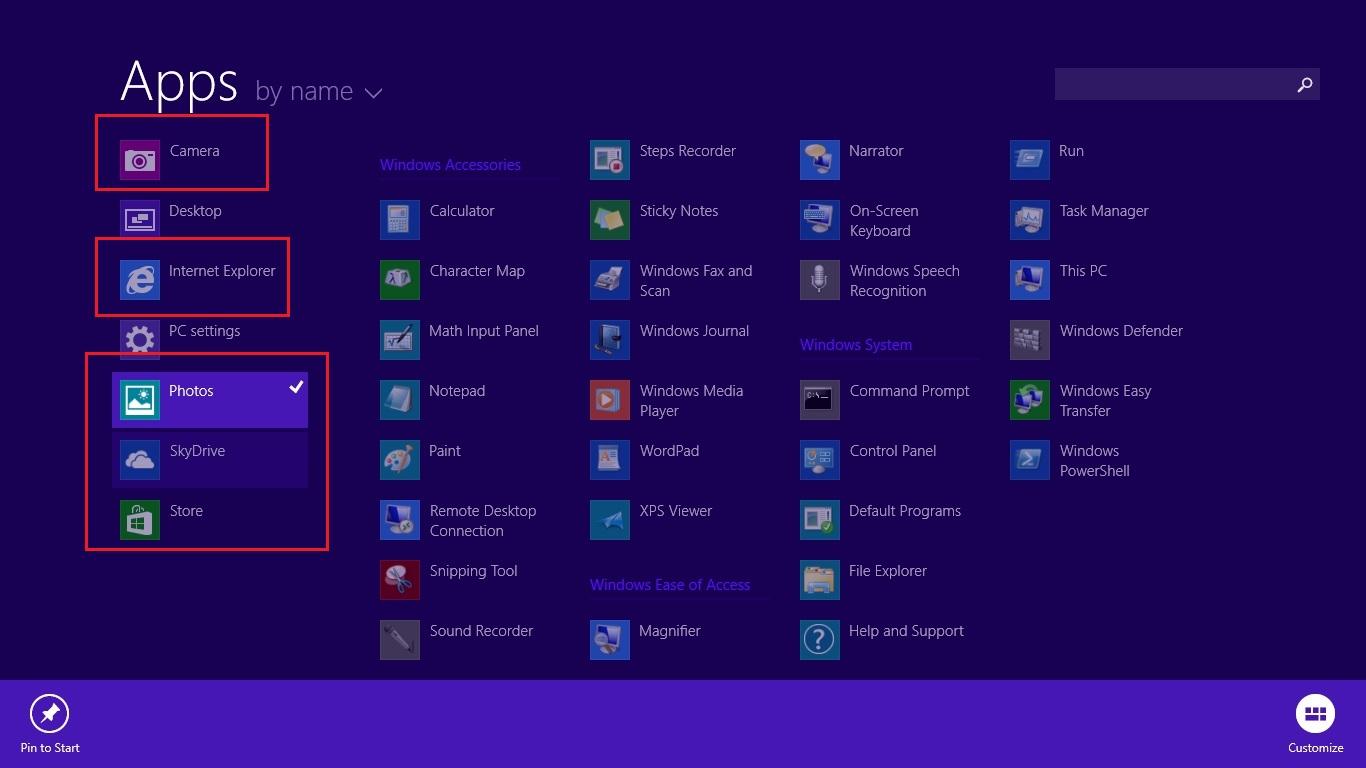Start Narrator icon
1366x768 pixels.
[x=820, y=160]
